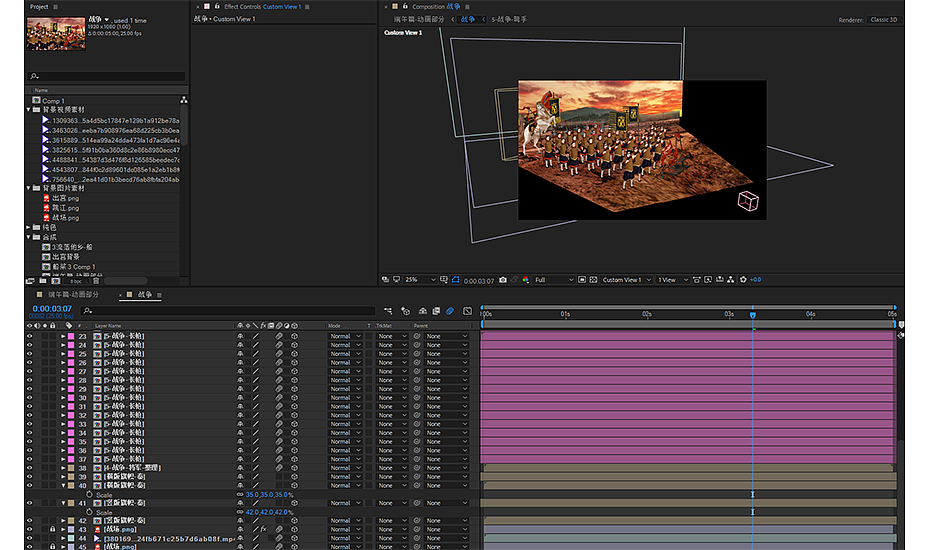
Task: Click the Show Channel color management icon
Action: click(x=526, y=280)
